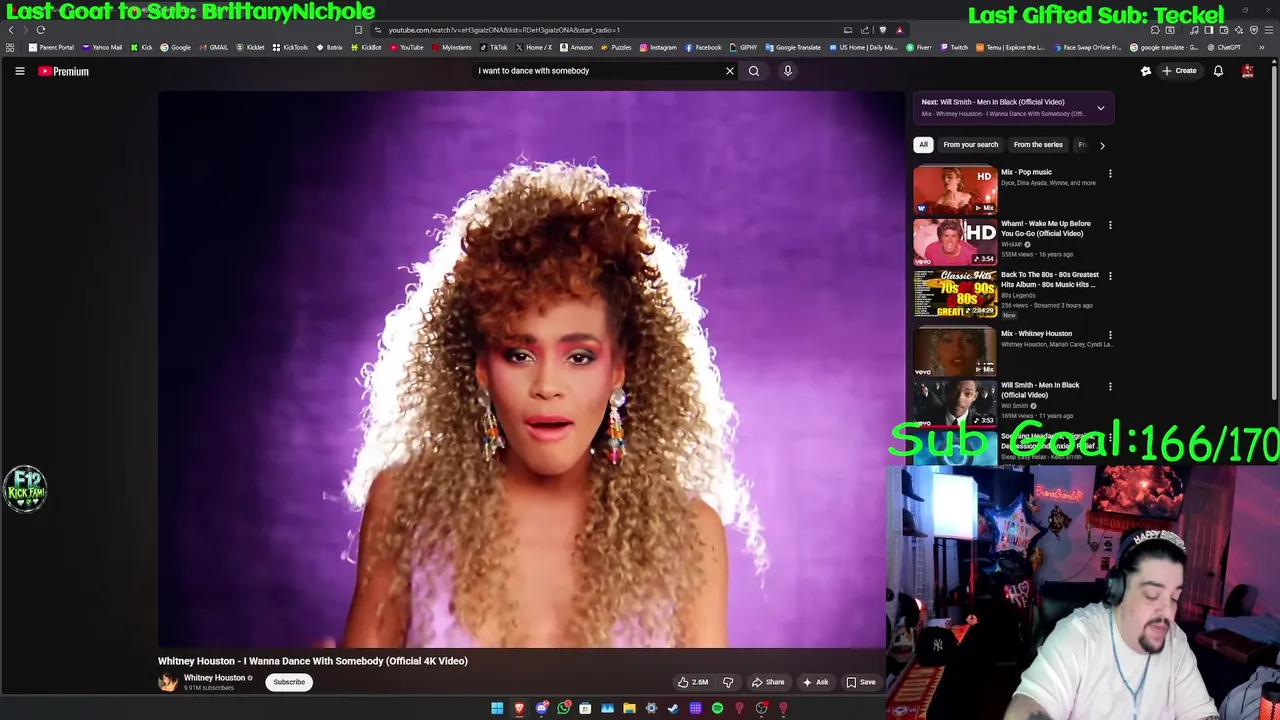Open the GMAIL bookmark

(213, 47)
